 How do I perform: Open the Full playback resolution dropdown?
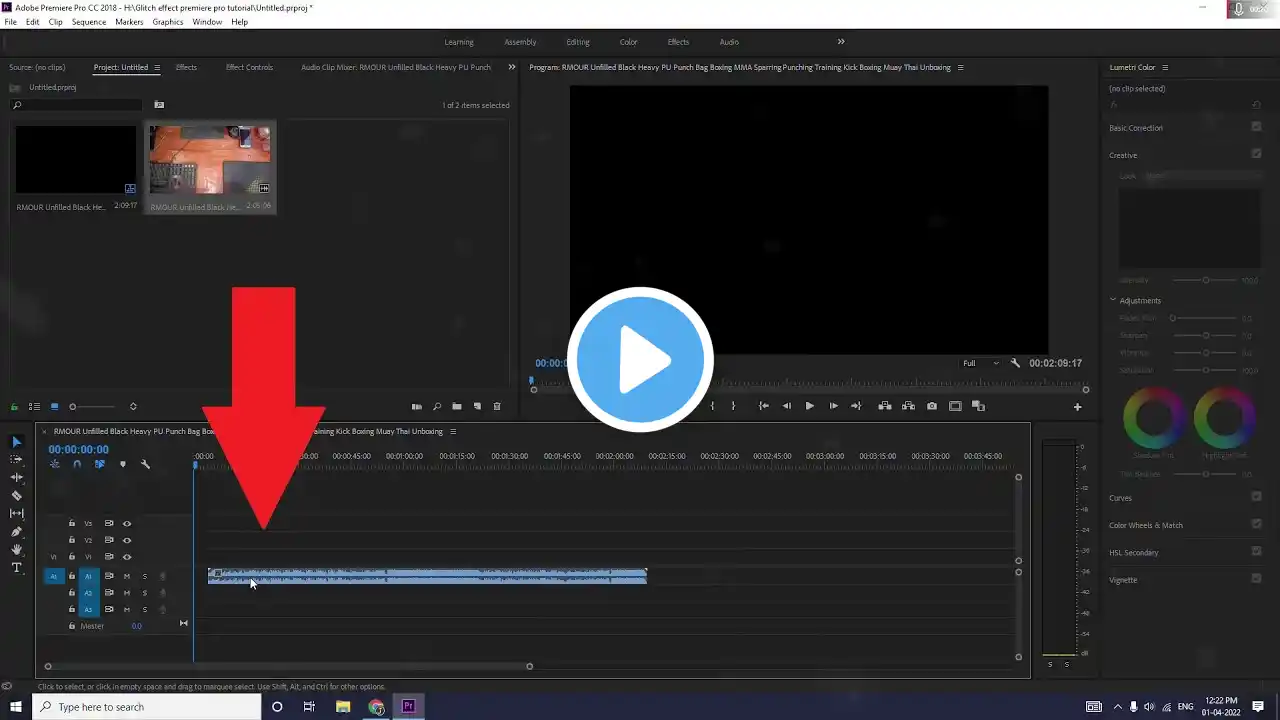(980, 363)
